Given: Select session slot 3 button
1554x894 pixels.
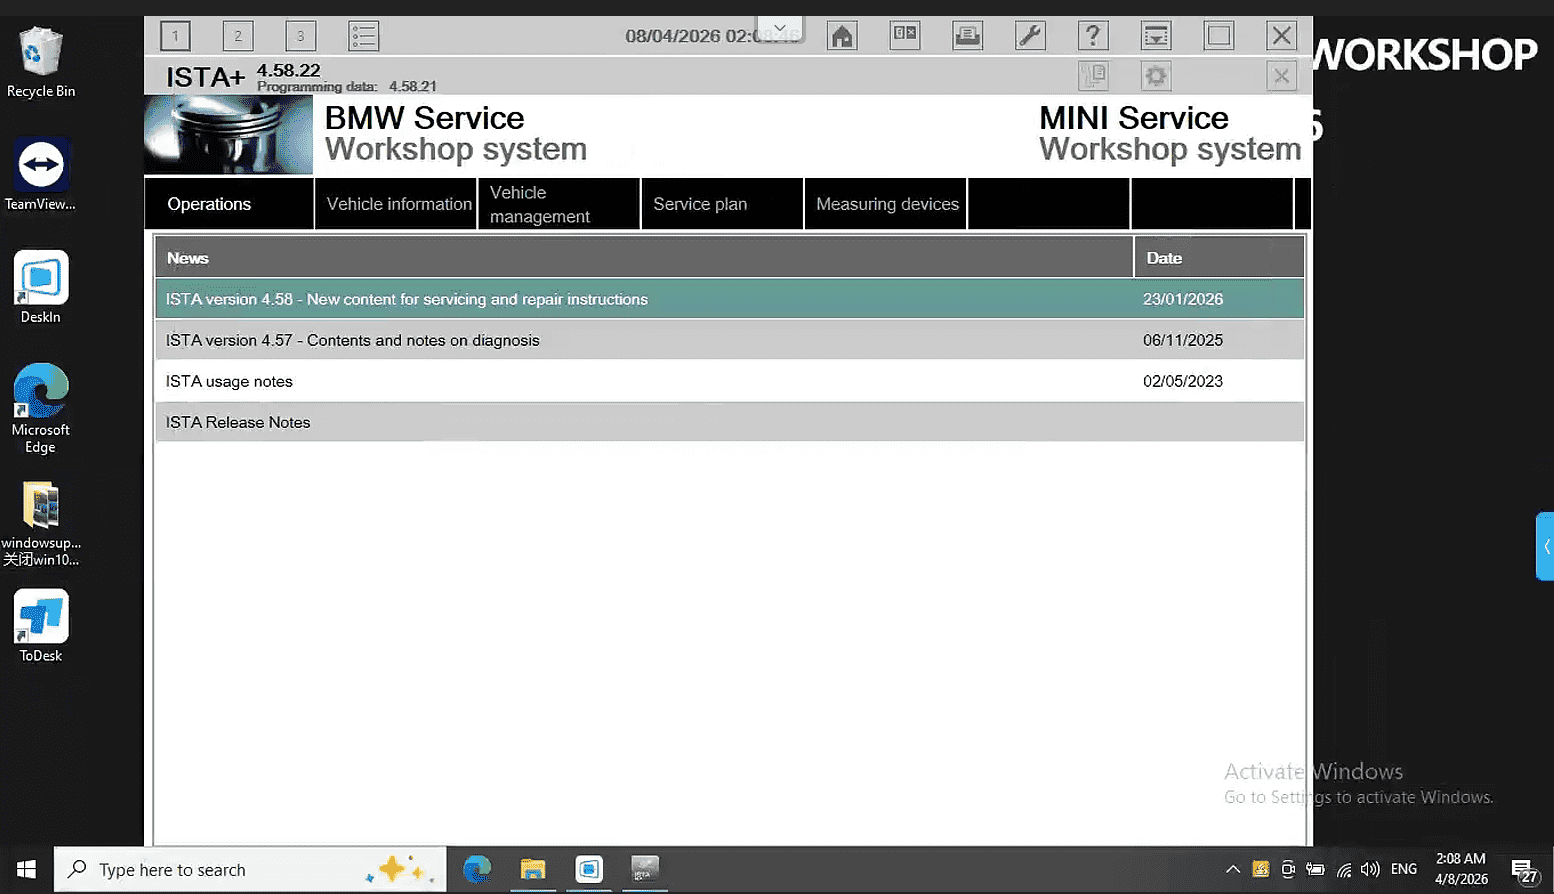Looking at the screenshot, I should click(x=300, y=37).
